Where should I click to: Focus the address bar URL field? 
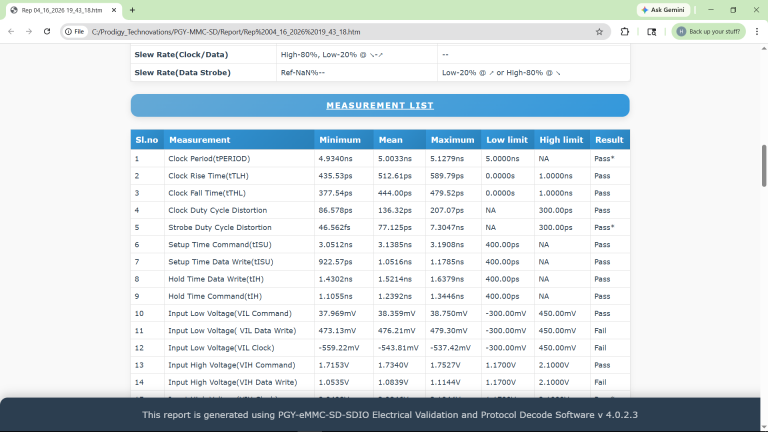(x=338, y=32)
